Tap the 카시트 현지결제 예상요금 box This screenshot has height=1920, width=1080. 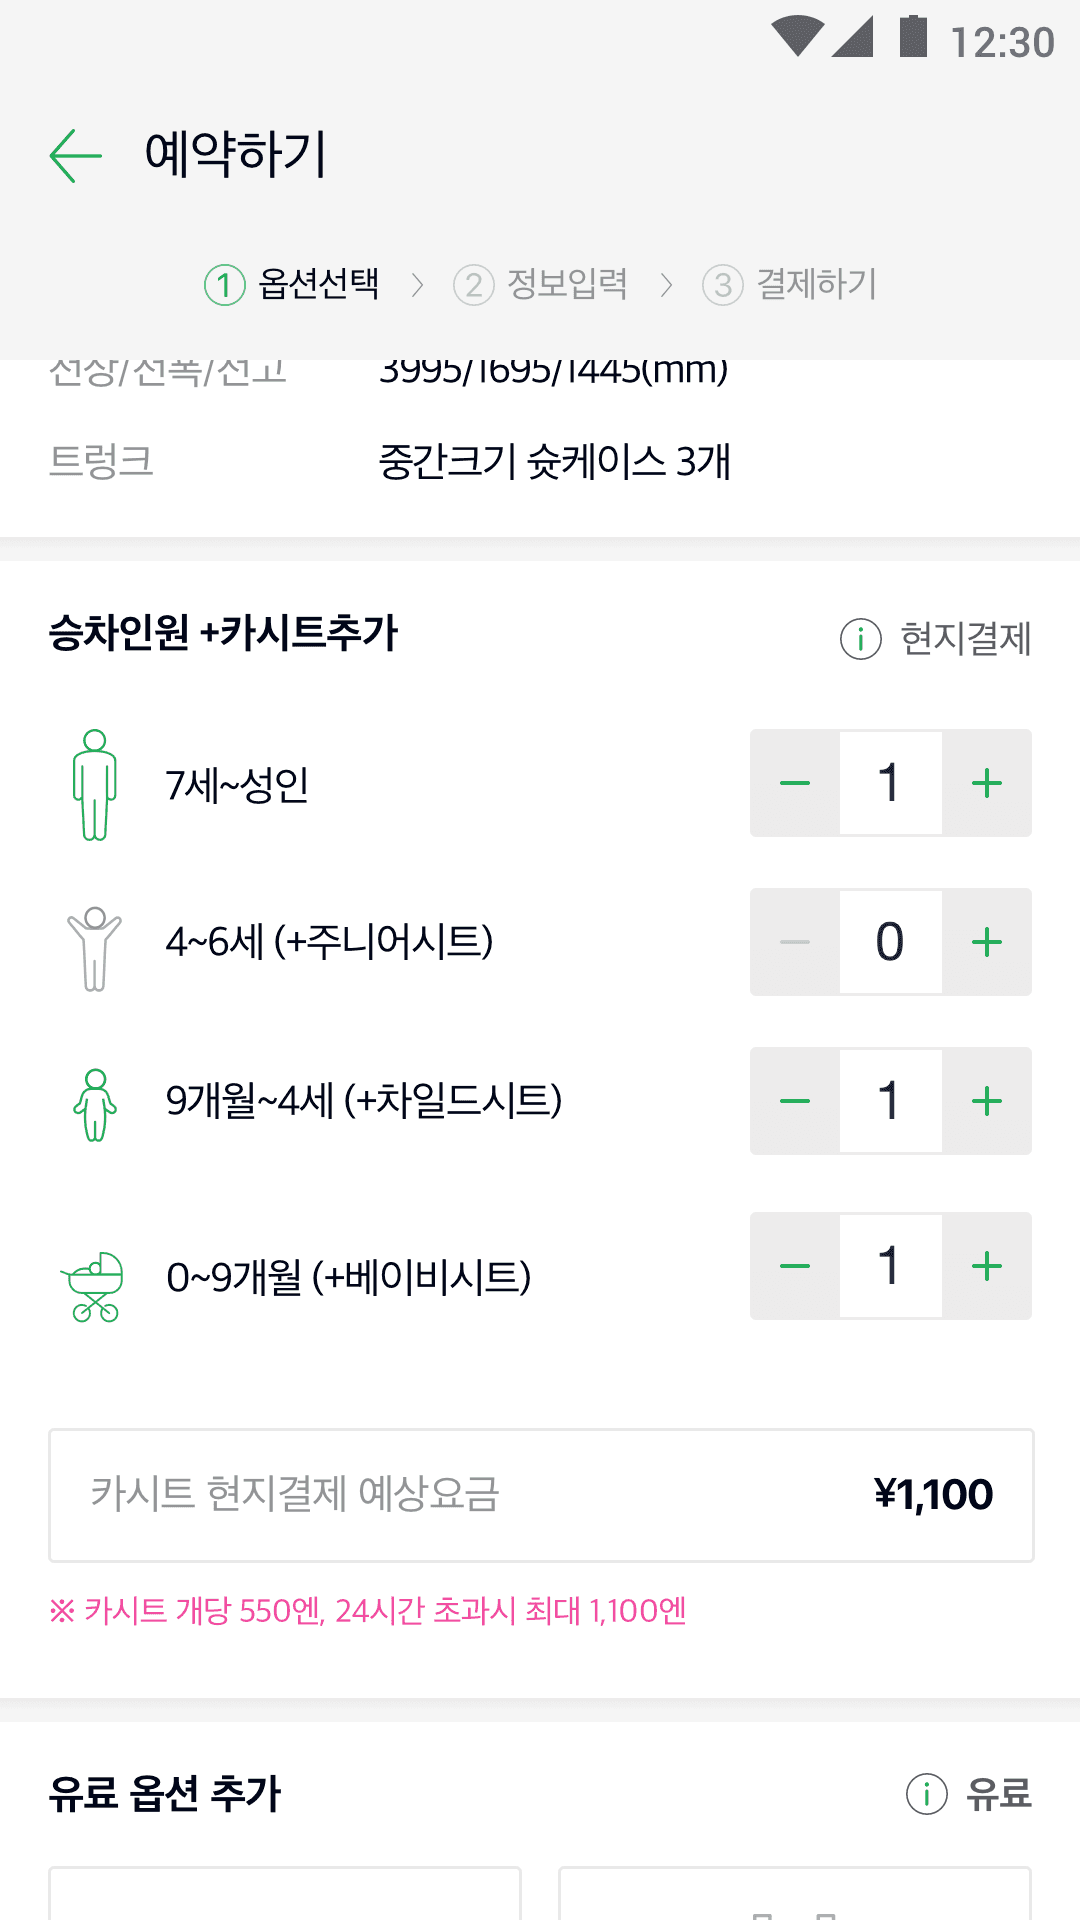(541, 1495)
